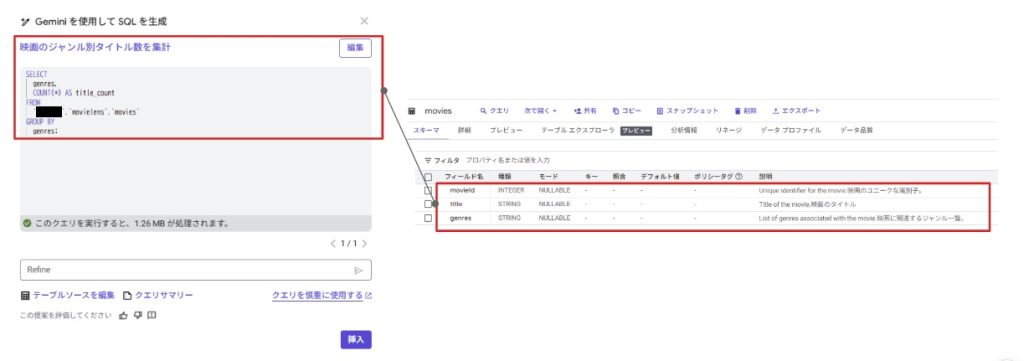Click the feedback book icon beside thumbs
The height and width of the screenshot is (361, 1024).
[152, 315]
